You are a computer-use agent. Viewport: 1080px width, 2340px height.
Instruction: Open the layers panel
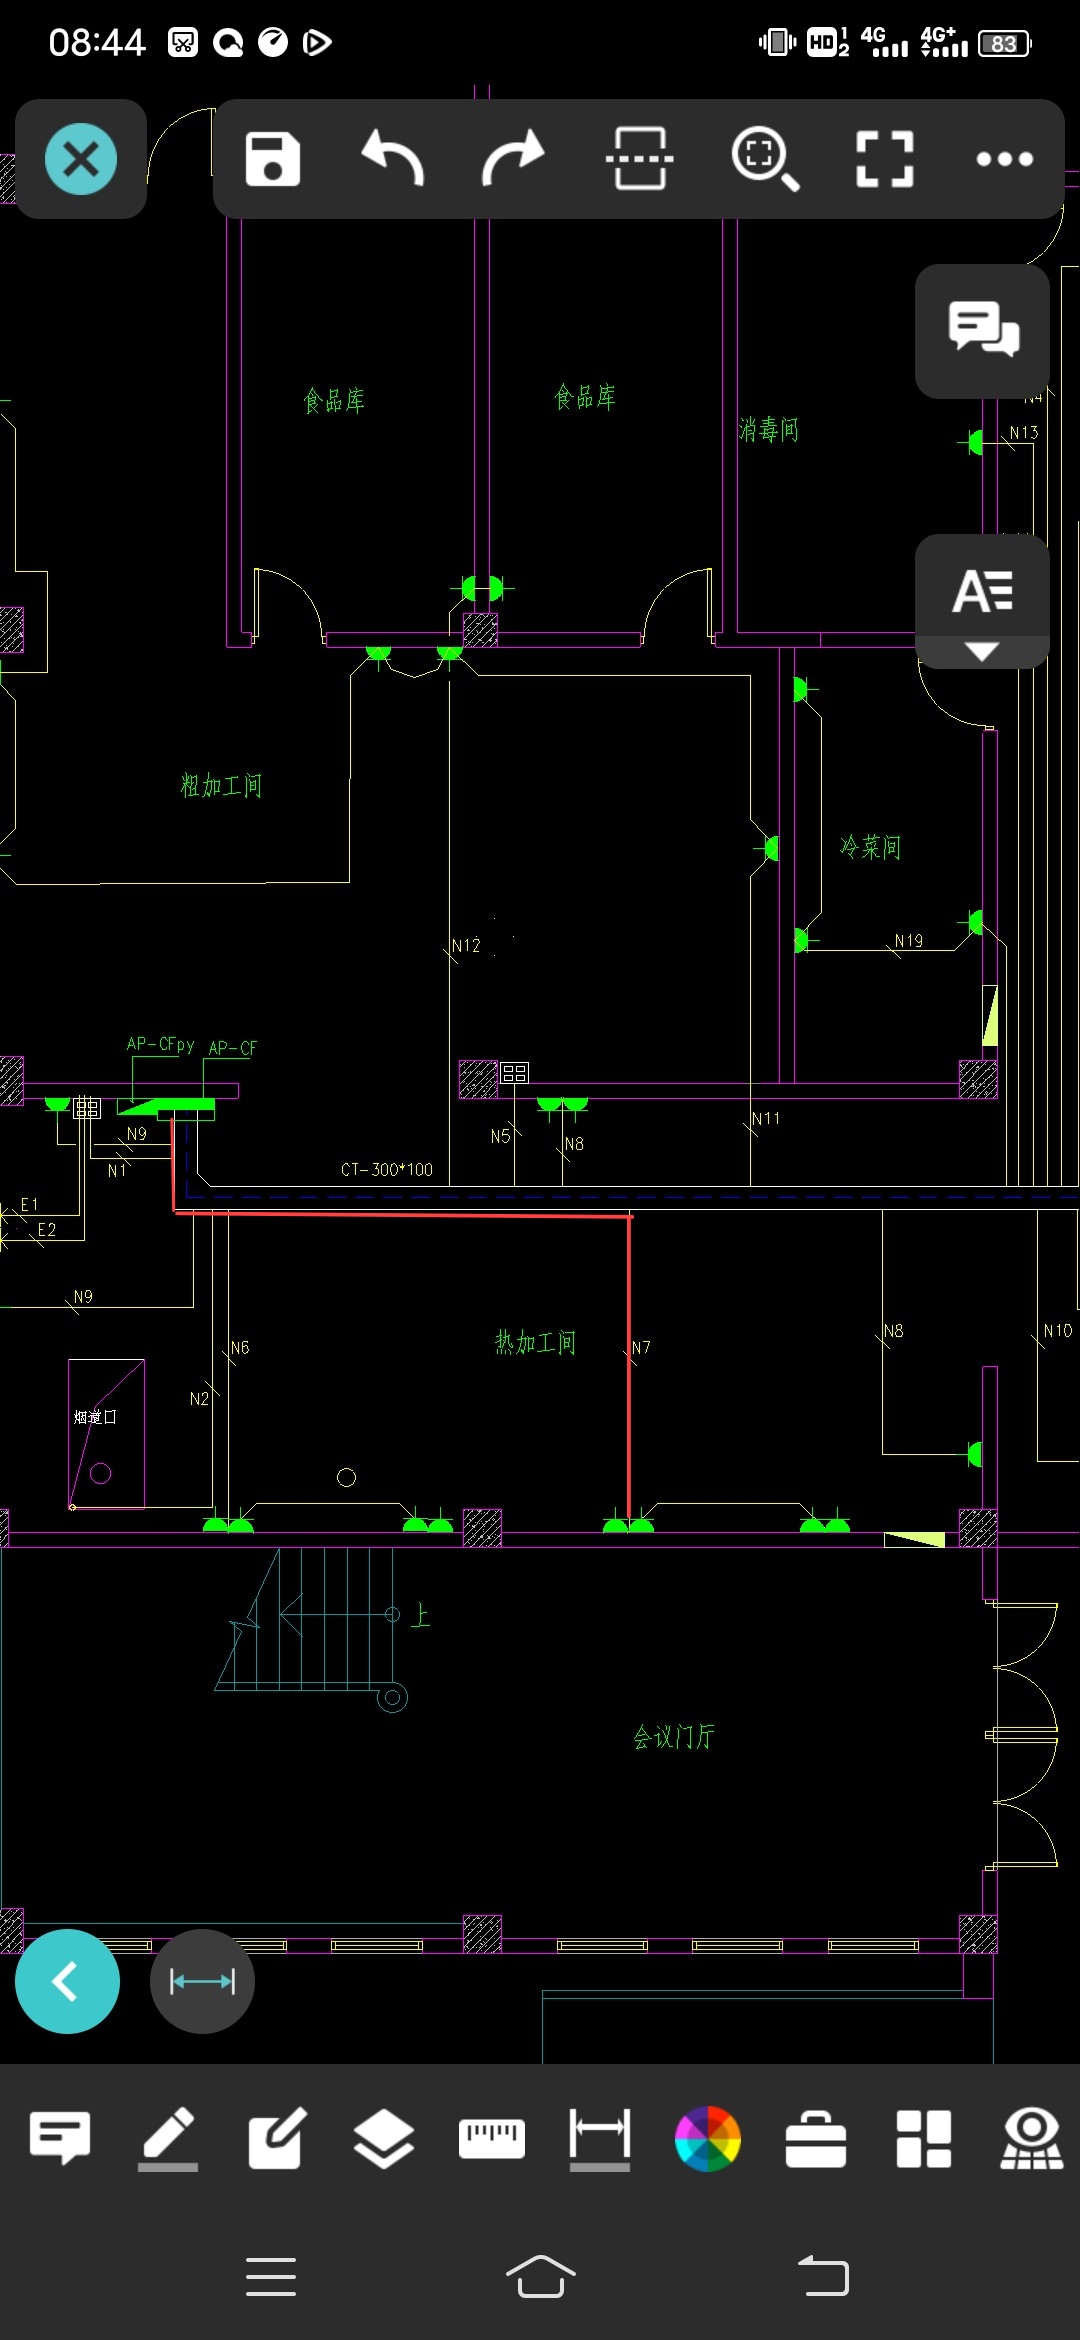click(x=384, y=2138)
